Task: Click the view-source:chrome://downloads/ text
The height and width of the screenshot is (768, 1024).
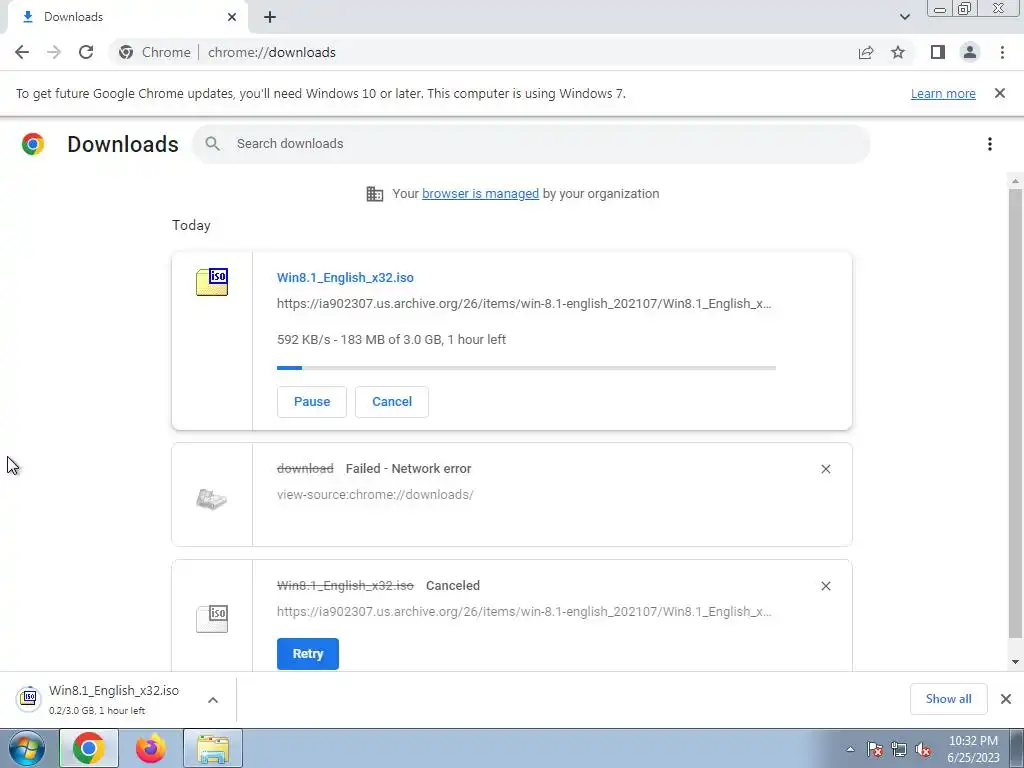Action: [x=375, y=494]
